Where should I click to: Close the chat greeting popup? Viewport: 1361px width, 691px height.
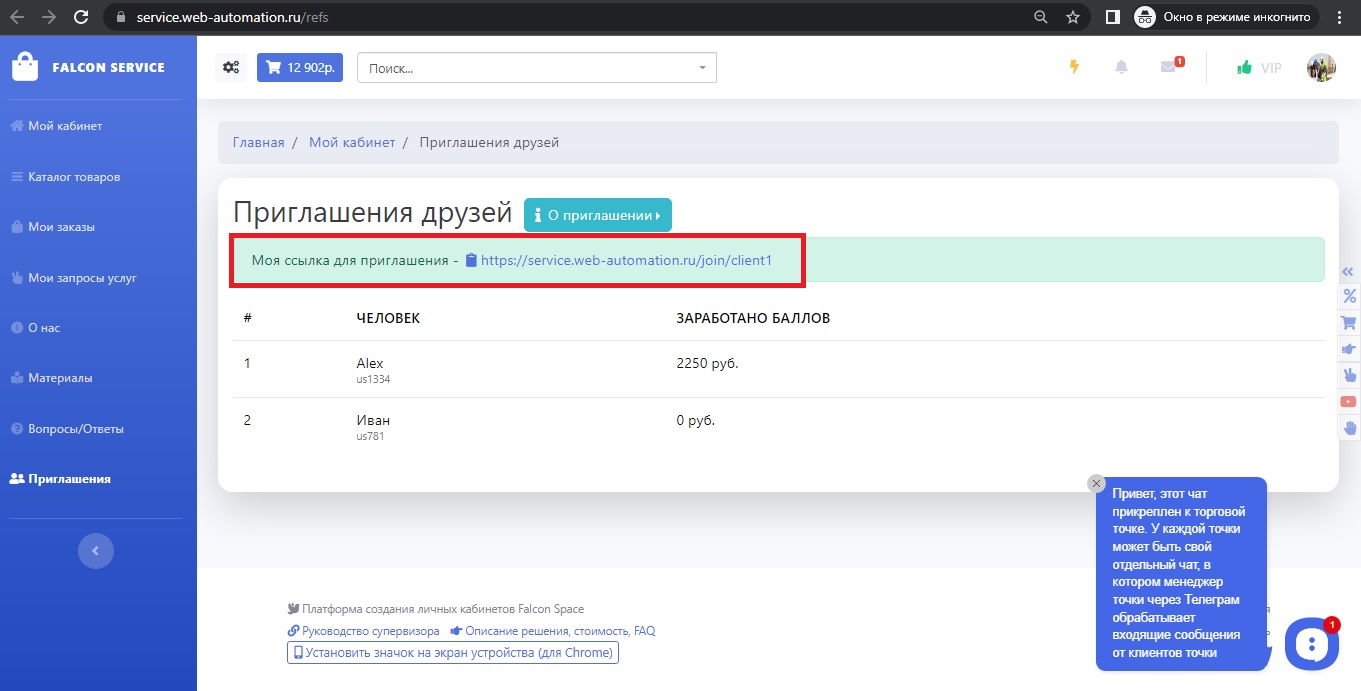[x=1096, y=483]
